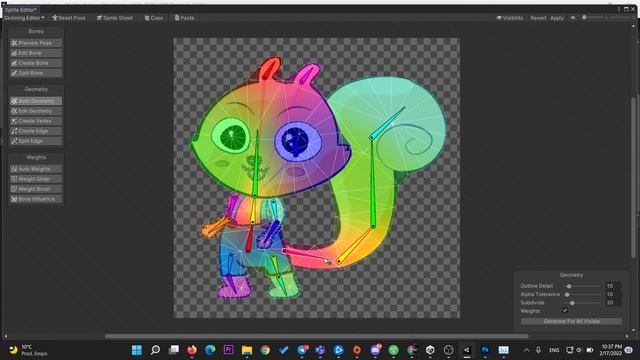This screenshot has width=640, height=360.
Task: Toggle the Sprite Sheet view
Action: 115,18
